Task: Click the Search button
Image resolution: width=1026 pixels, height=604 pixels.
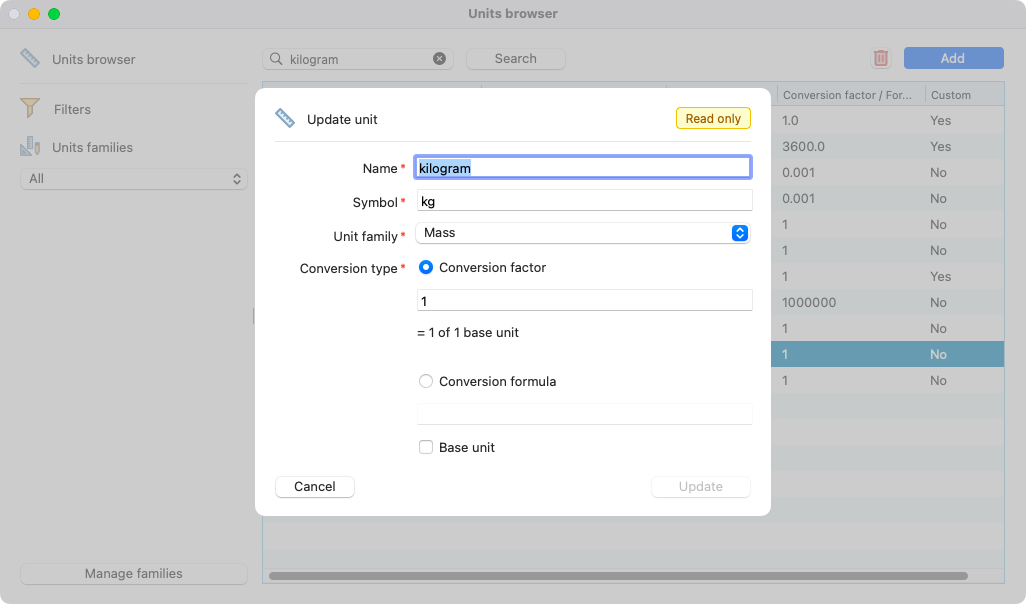Action: pos(516,58)
